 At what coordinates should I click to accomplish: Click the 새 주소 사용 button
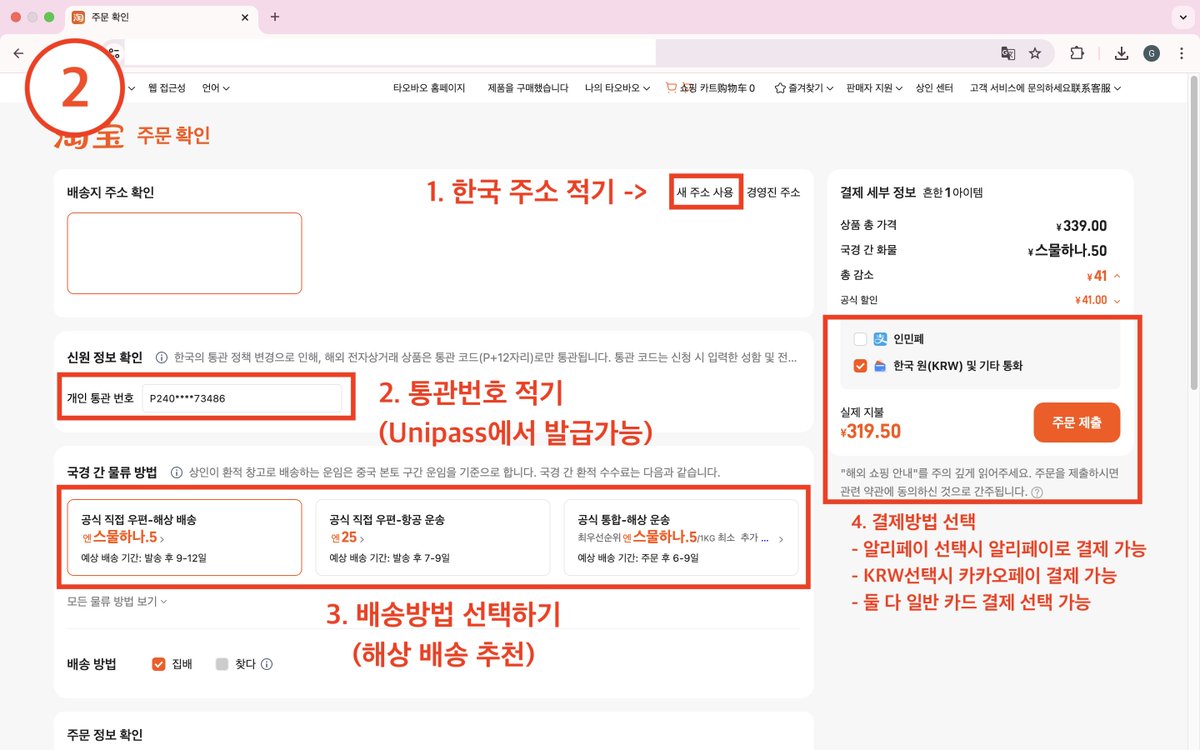pyautogui.click(x=704, y=191)
